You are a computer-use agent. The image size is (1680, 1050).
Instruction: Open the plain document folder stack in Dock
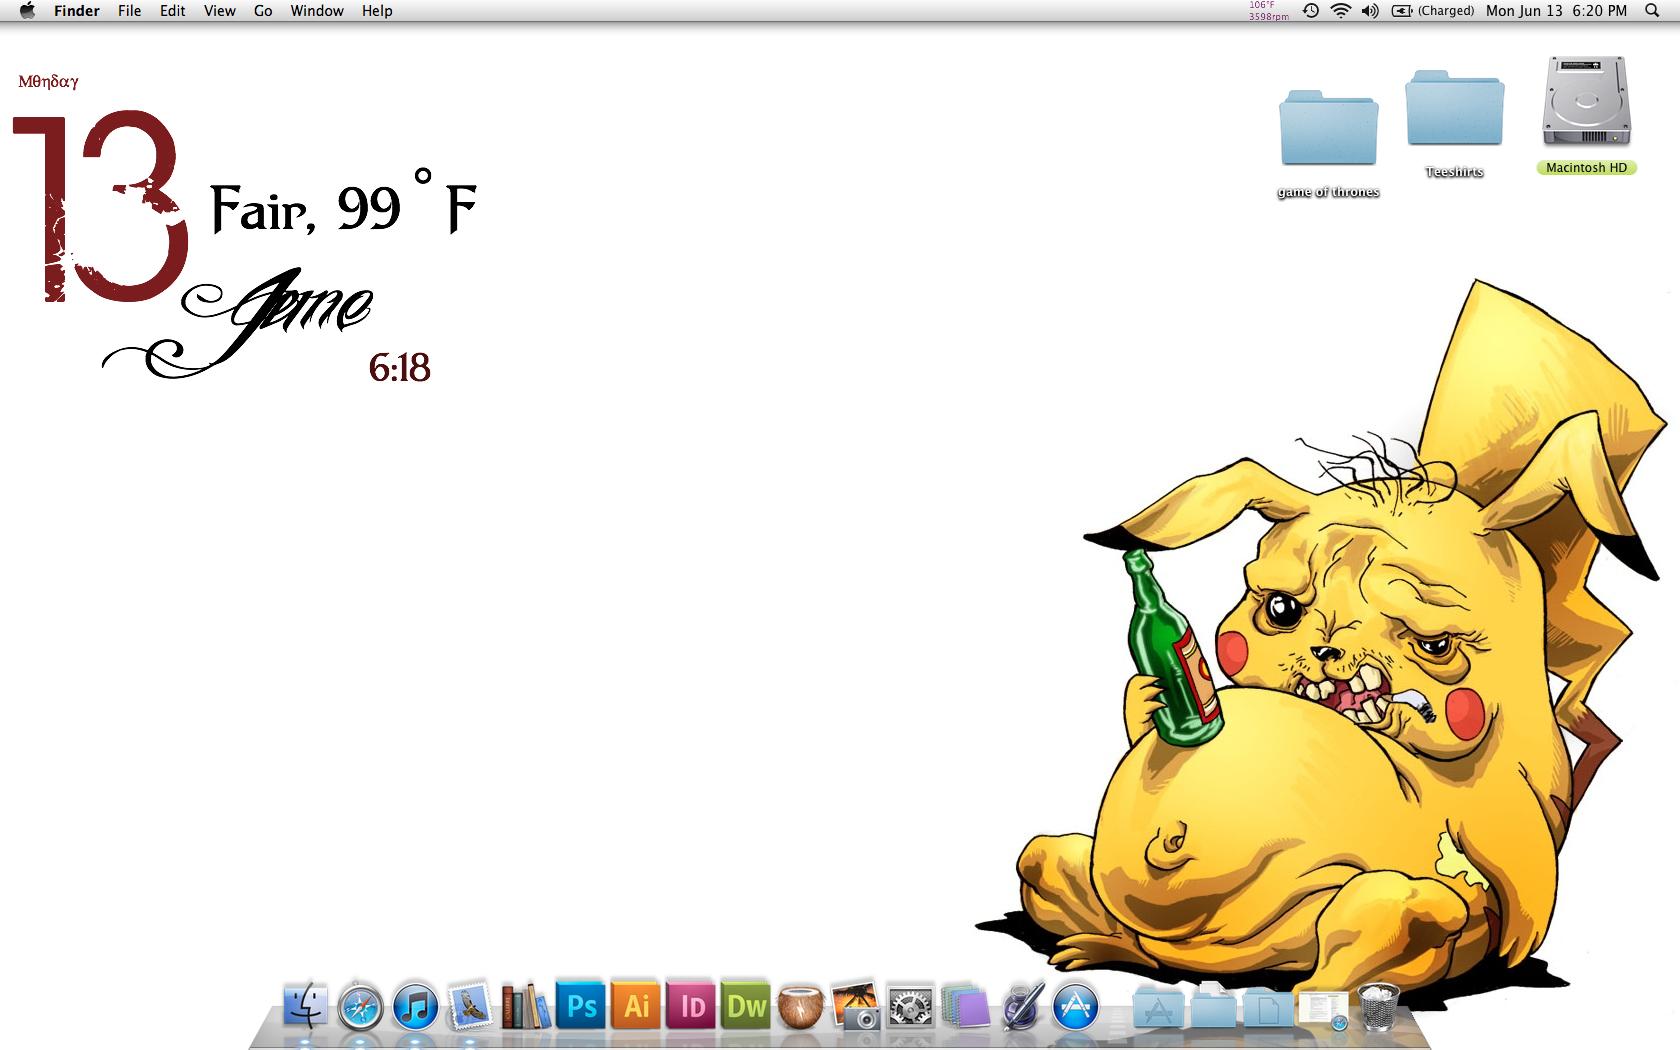coord(1268,1006)
